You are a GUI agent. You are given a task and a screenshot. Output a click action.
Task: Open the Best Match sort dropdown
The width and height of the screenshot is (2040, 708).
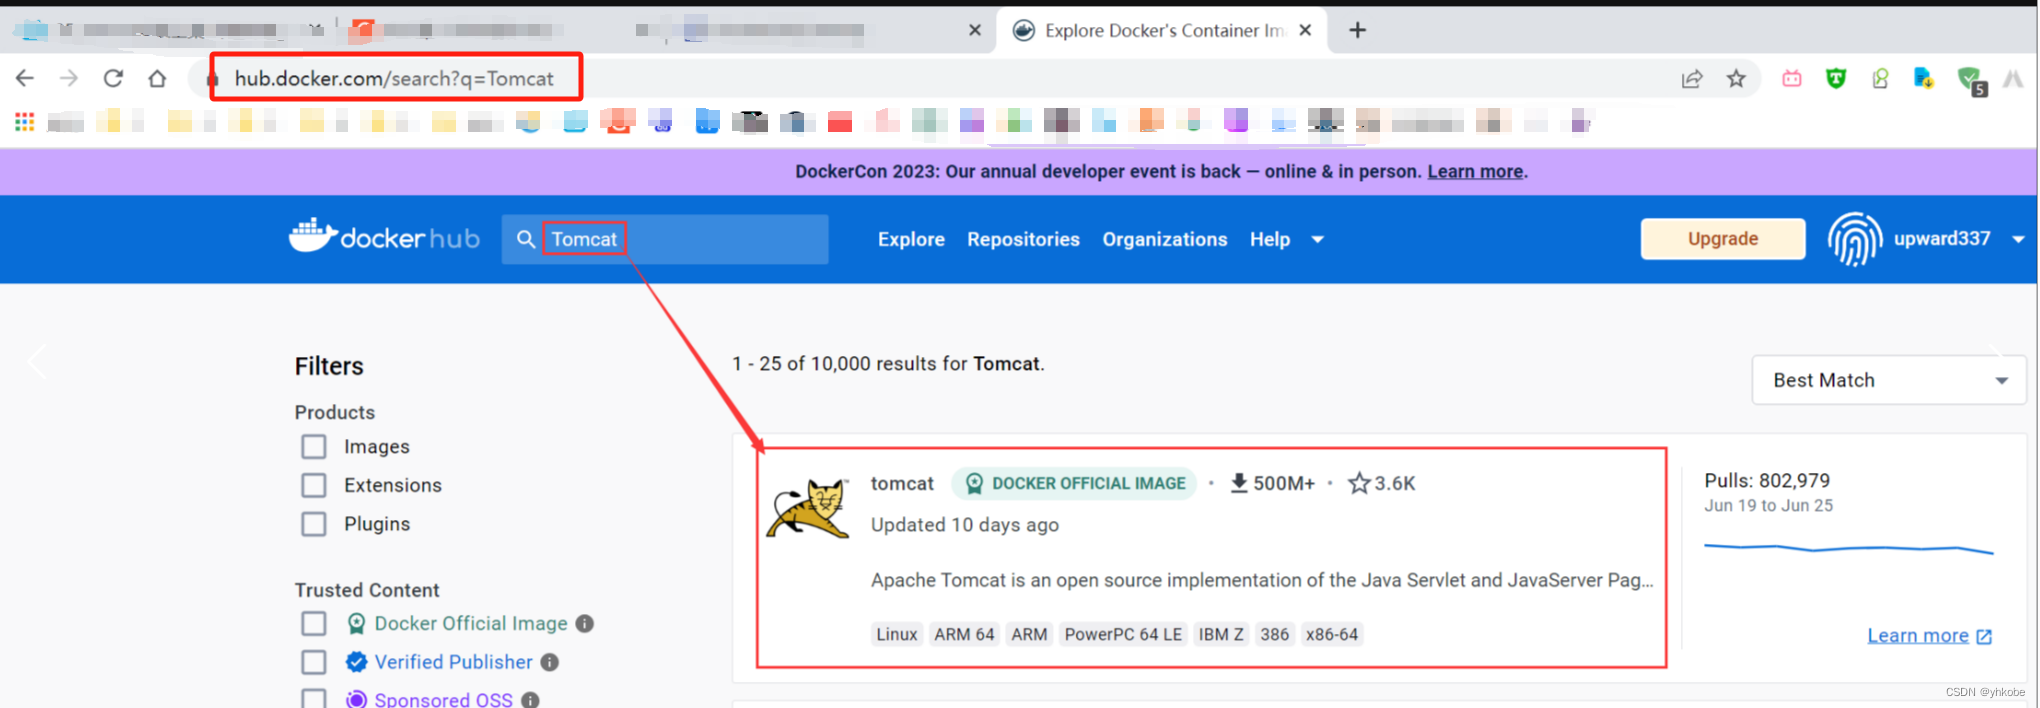coord(1889,380)
